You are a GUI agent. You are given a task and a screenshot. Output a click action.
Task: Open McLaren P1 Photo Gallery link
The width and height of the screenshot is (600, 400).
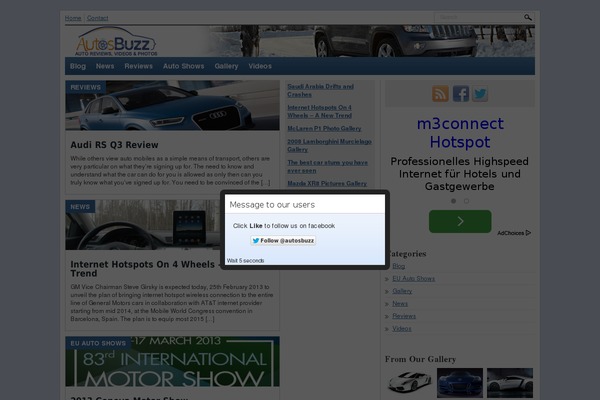324,129
